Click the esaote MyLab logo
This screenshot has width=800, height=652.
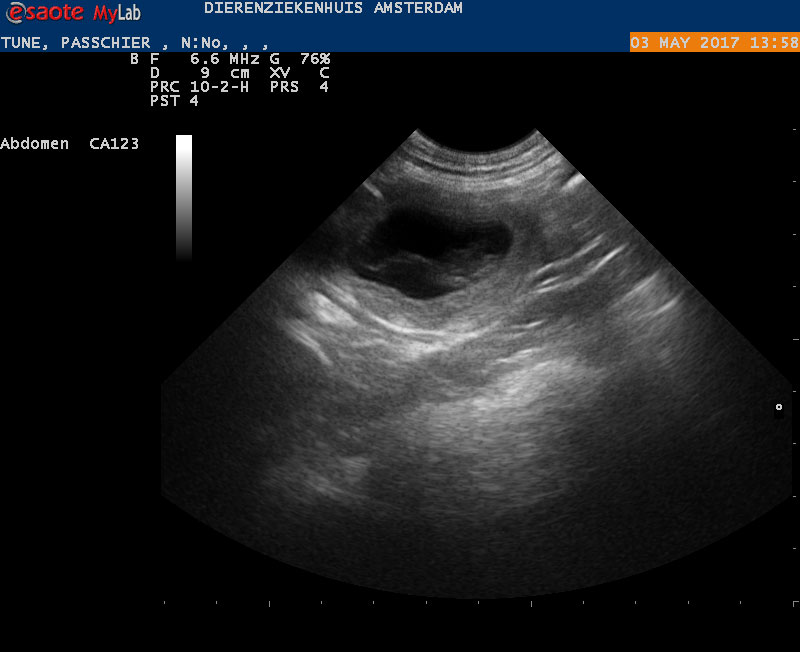click(73, 13)
